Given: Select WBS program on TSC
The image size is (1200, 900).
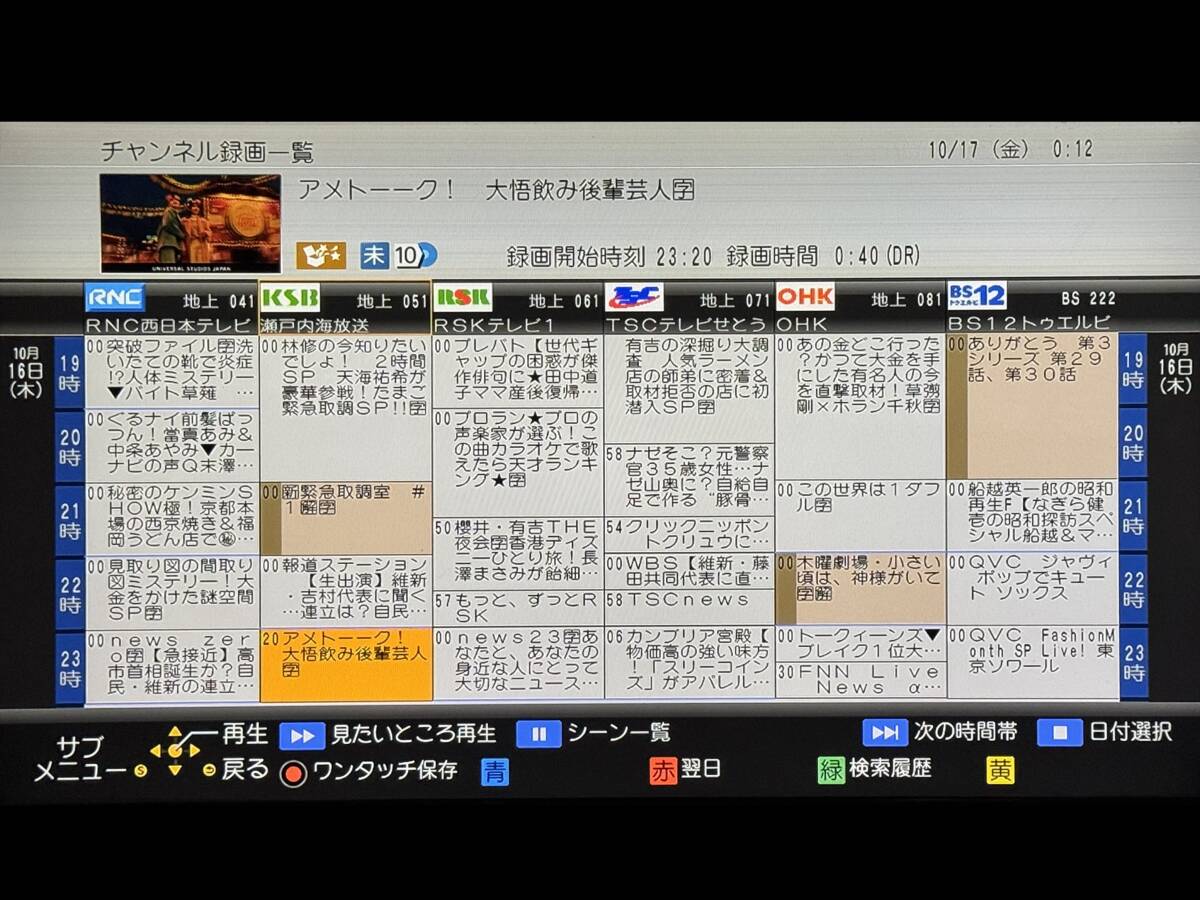Looking at the screenshot, I should click(689, 570).
